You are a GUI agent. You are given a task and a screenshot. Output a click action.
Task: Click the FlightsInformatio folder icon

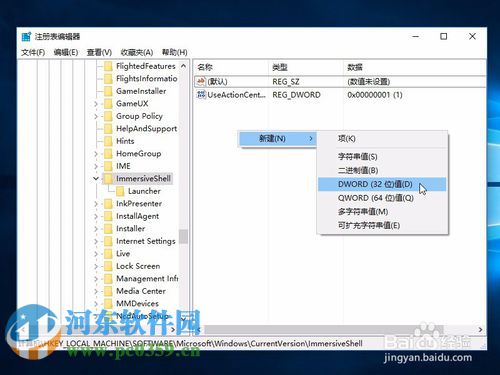(108, 79)
